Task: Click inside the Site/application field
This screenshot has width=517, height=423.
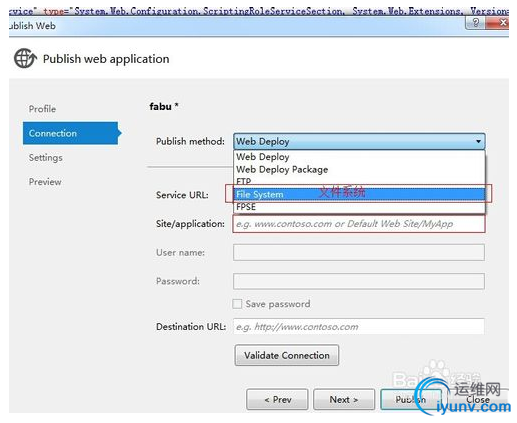Action: coord(359,224)
